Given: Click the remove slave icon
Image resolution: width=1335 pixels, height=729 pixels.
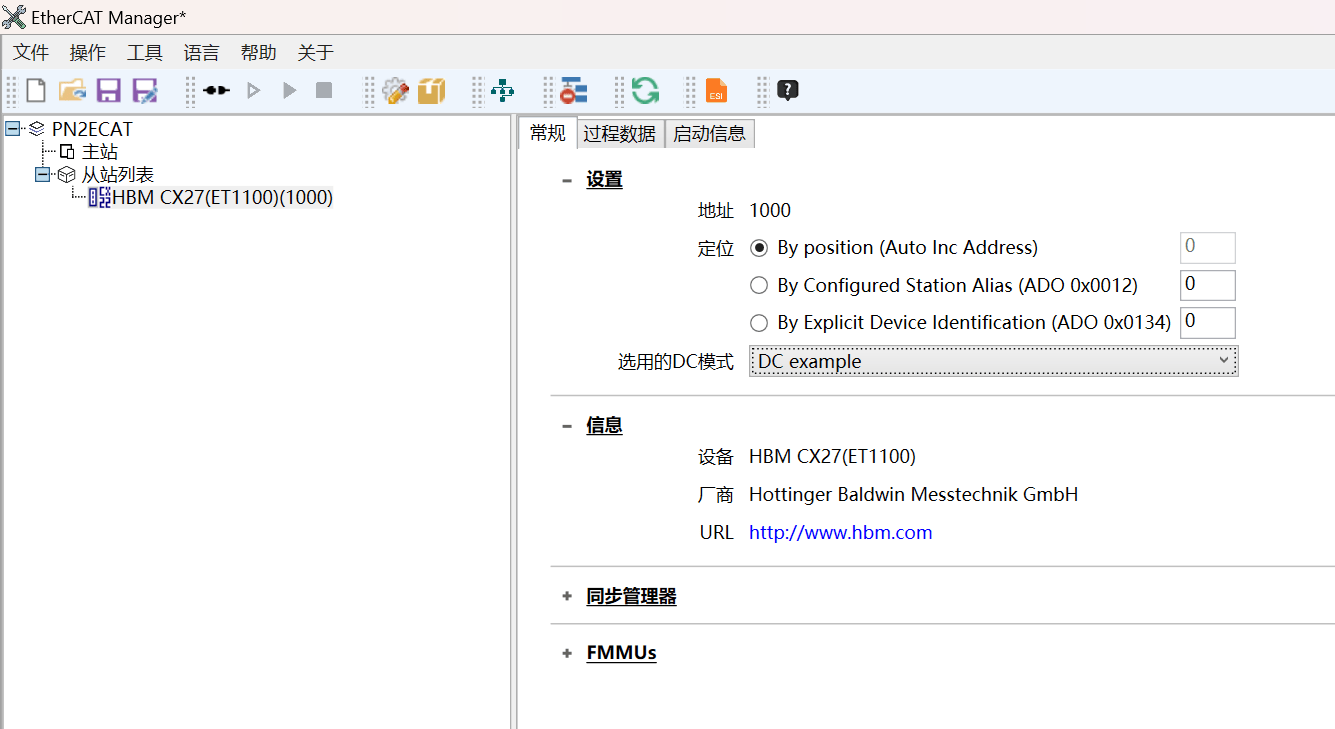Looking at the screenshot, I should point(573,91).
